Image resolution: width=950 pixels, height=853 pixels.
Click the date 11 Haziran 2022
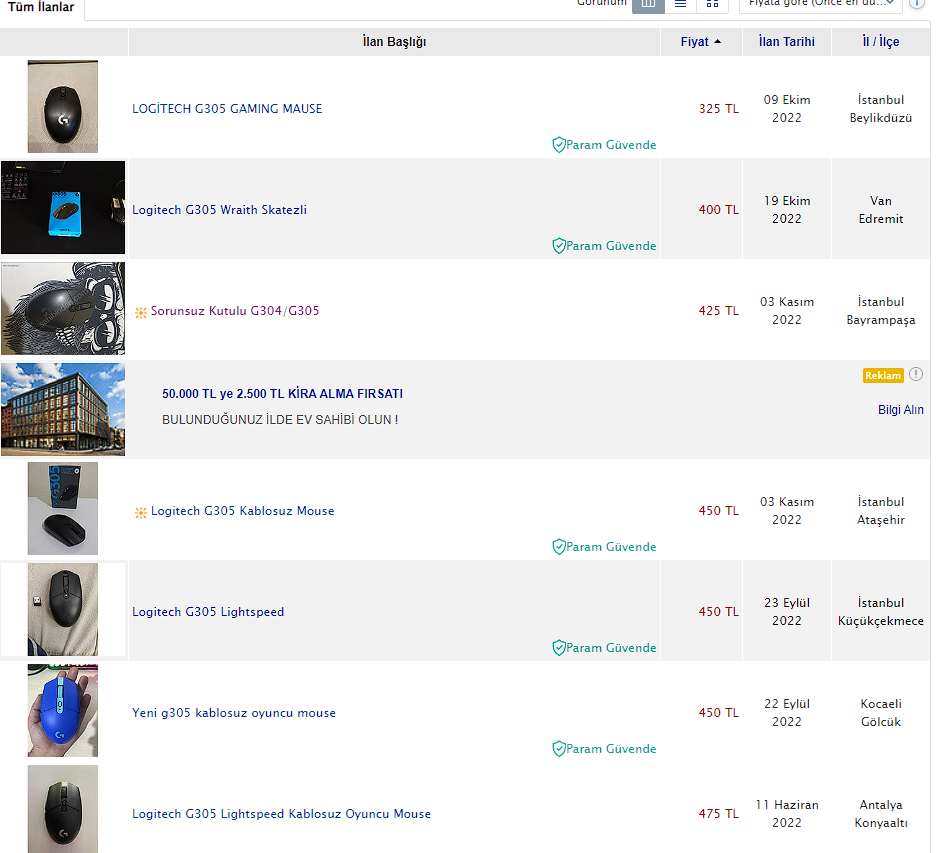pyautogui.click(x=786, y=814)
